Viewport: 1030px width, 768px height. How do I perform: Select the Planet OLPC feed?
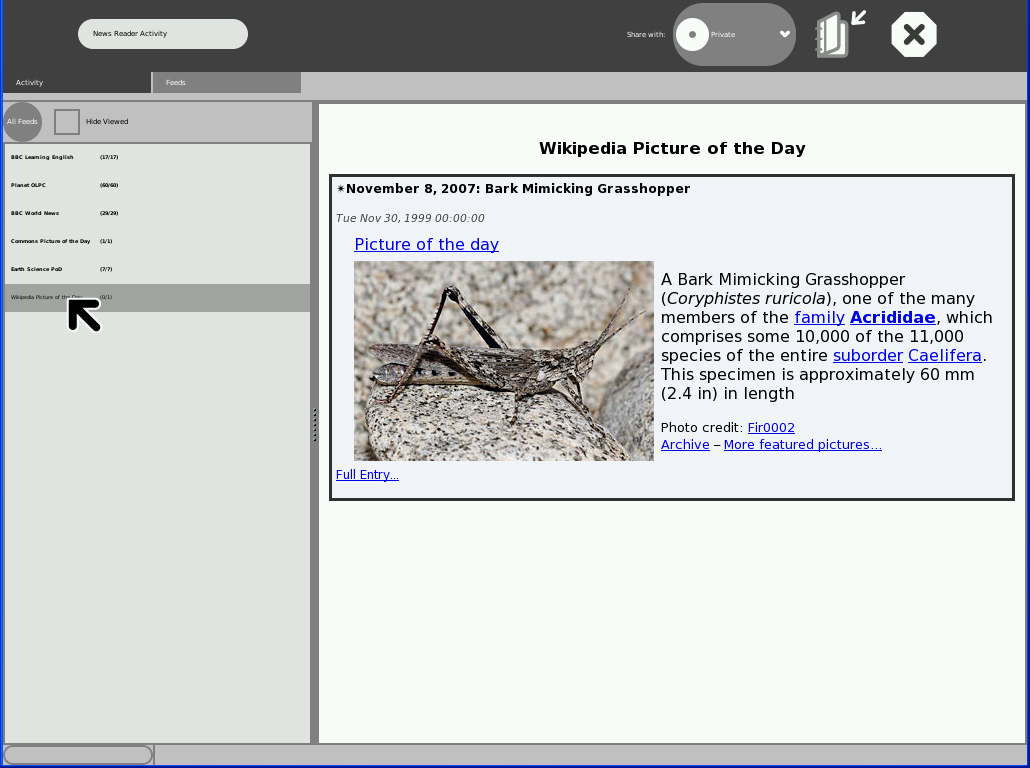29,185
